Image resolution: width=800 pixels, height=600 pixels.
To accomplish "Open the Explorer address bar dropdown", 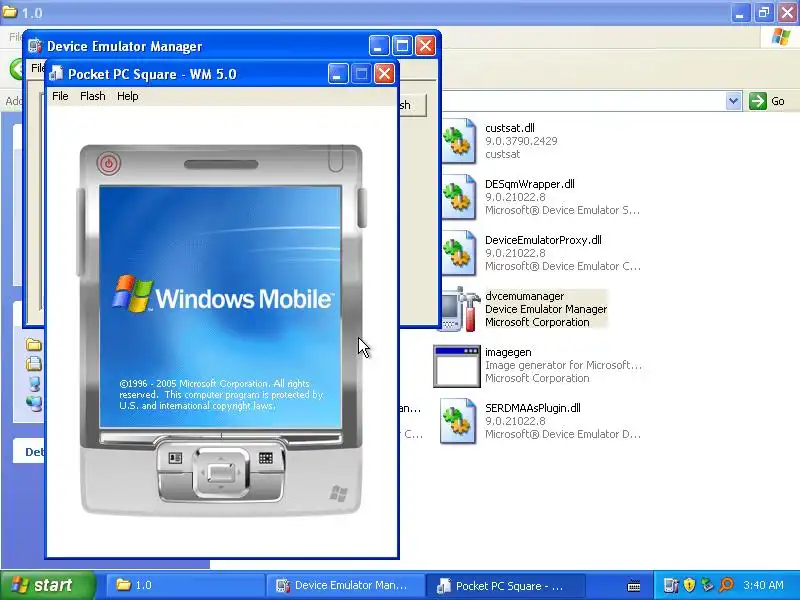I will click(733, 101).
